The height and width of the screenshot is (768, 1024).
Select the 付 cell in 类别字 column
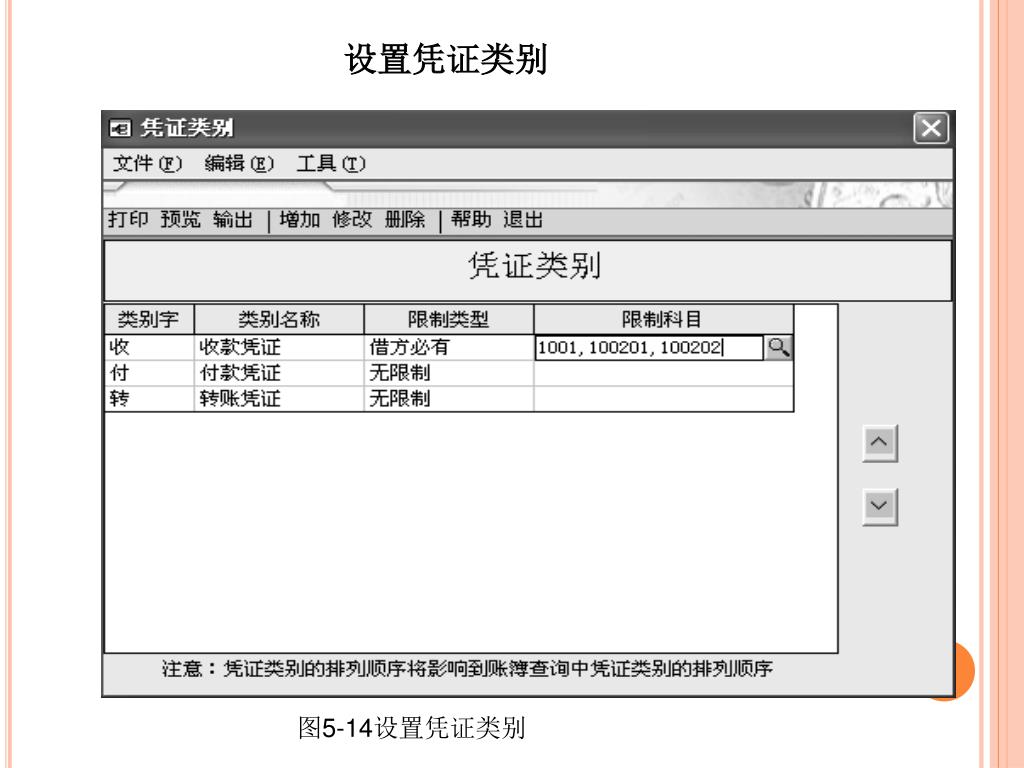point(149,373)
